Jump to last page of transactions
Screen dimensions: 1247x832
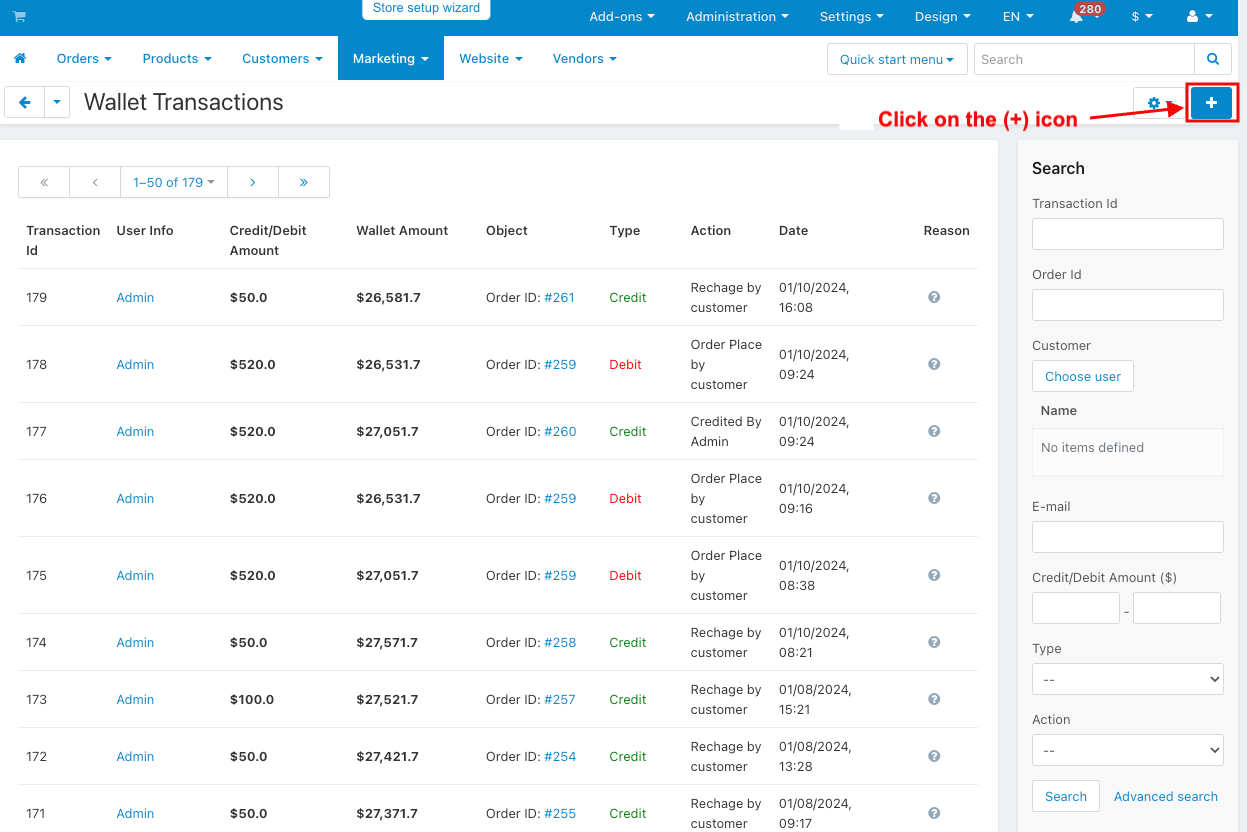click(304, 182)
